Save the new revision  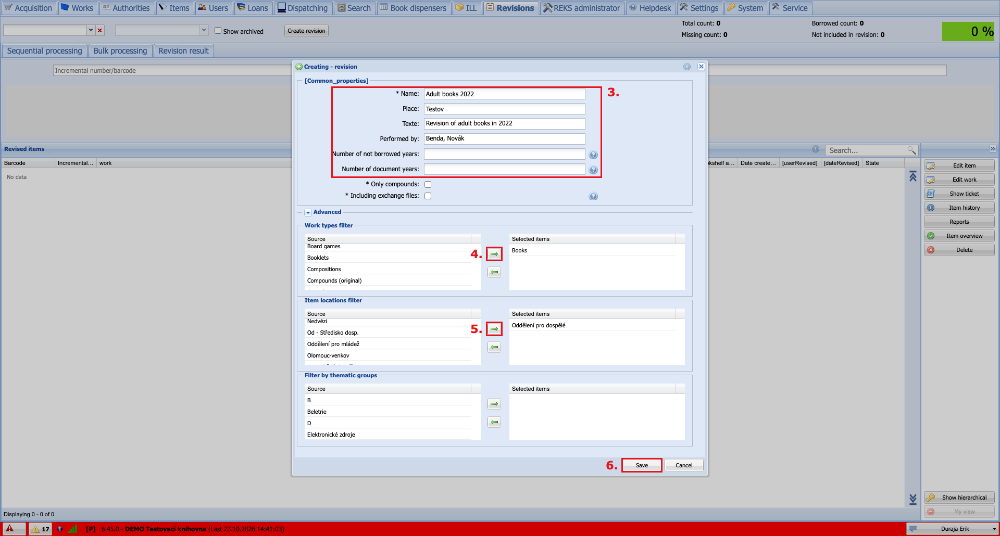[x=642, y=466]
